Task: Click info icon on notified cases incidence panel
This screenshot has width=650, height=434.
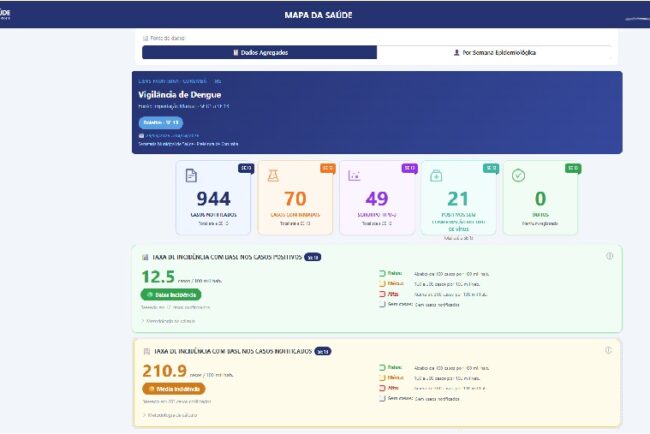Action: click(x=609, y=350)
